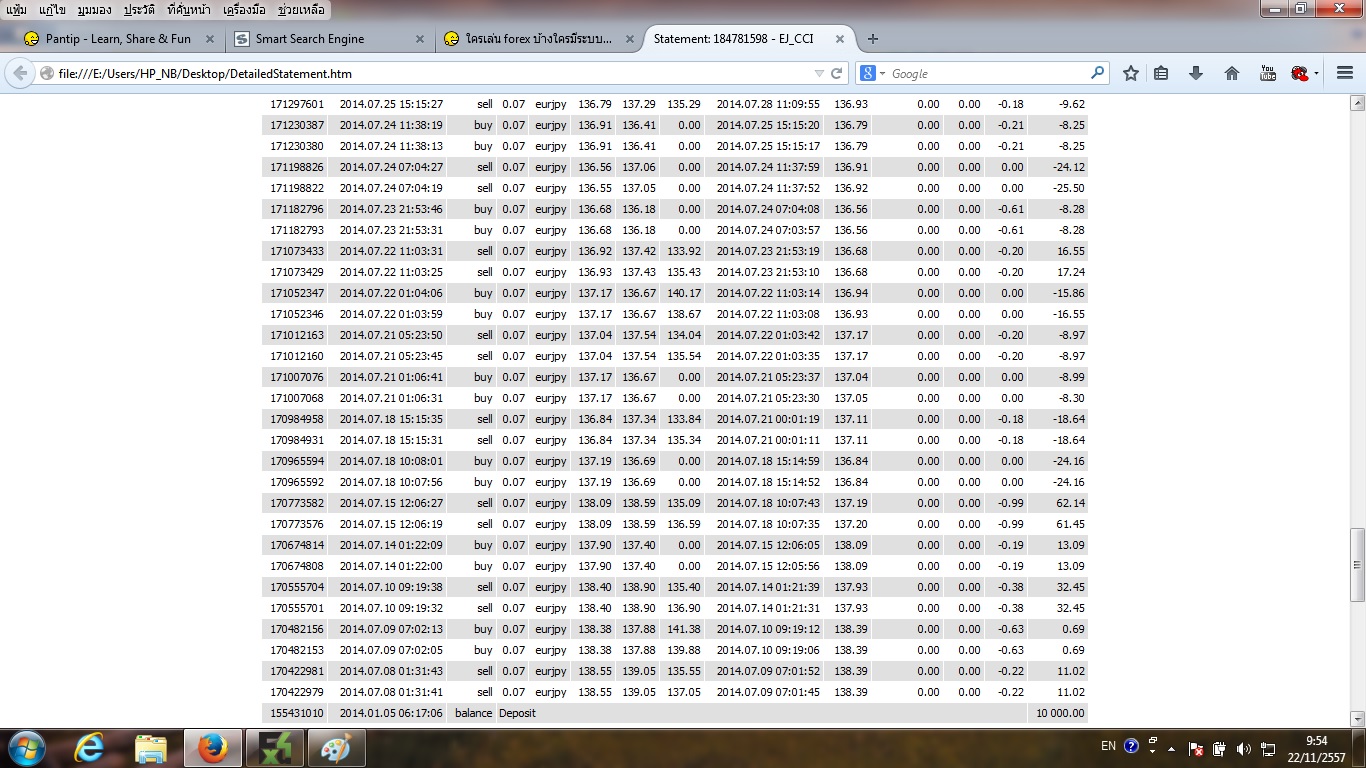
Task: Click profit value 62.14
Action: click(1069, 503)
